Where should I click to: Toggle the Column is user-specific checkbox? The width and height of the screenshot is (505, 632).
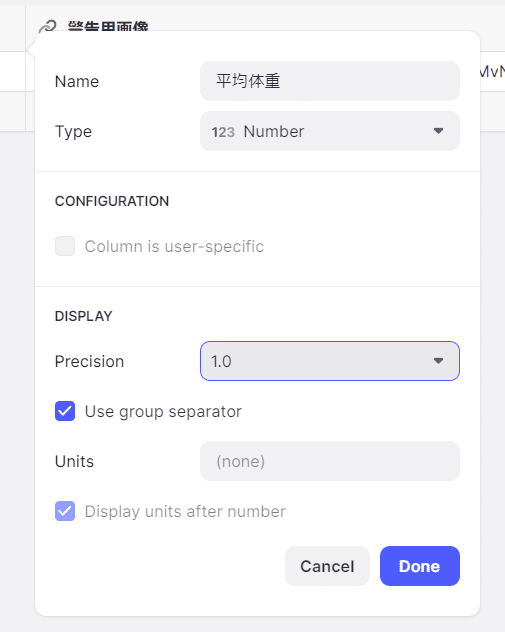click(65, 246)
